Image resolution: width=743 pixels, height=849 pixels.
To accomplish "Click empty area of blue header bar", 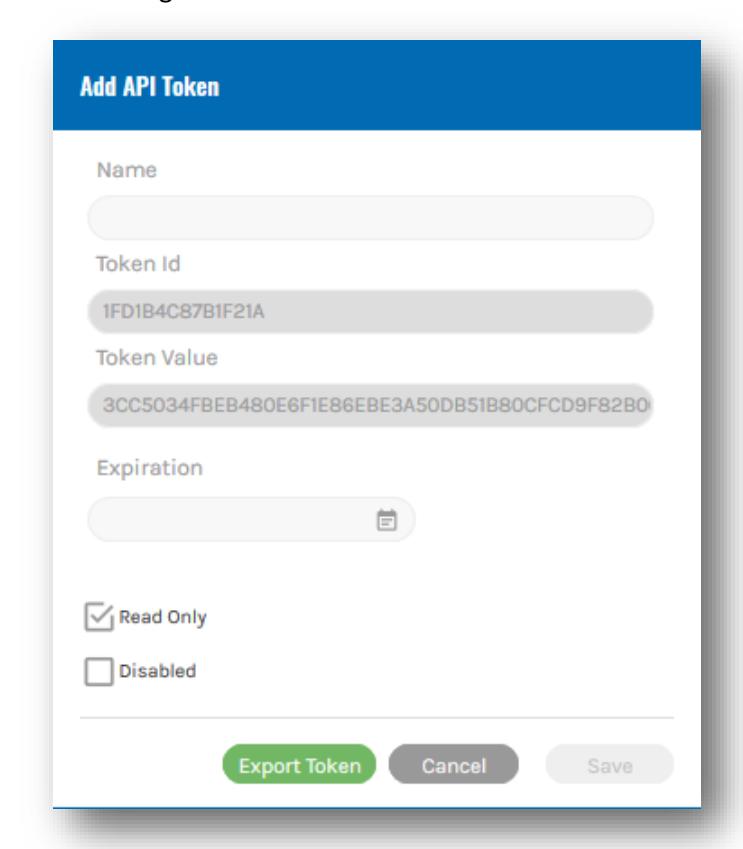I will pos(460,85).
